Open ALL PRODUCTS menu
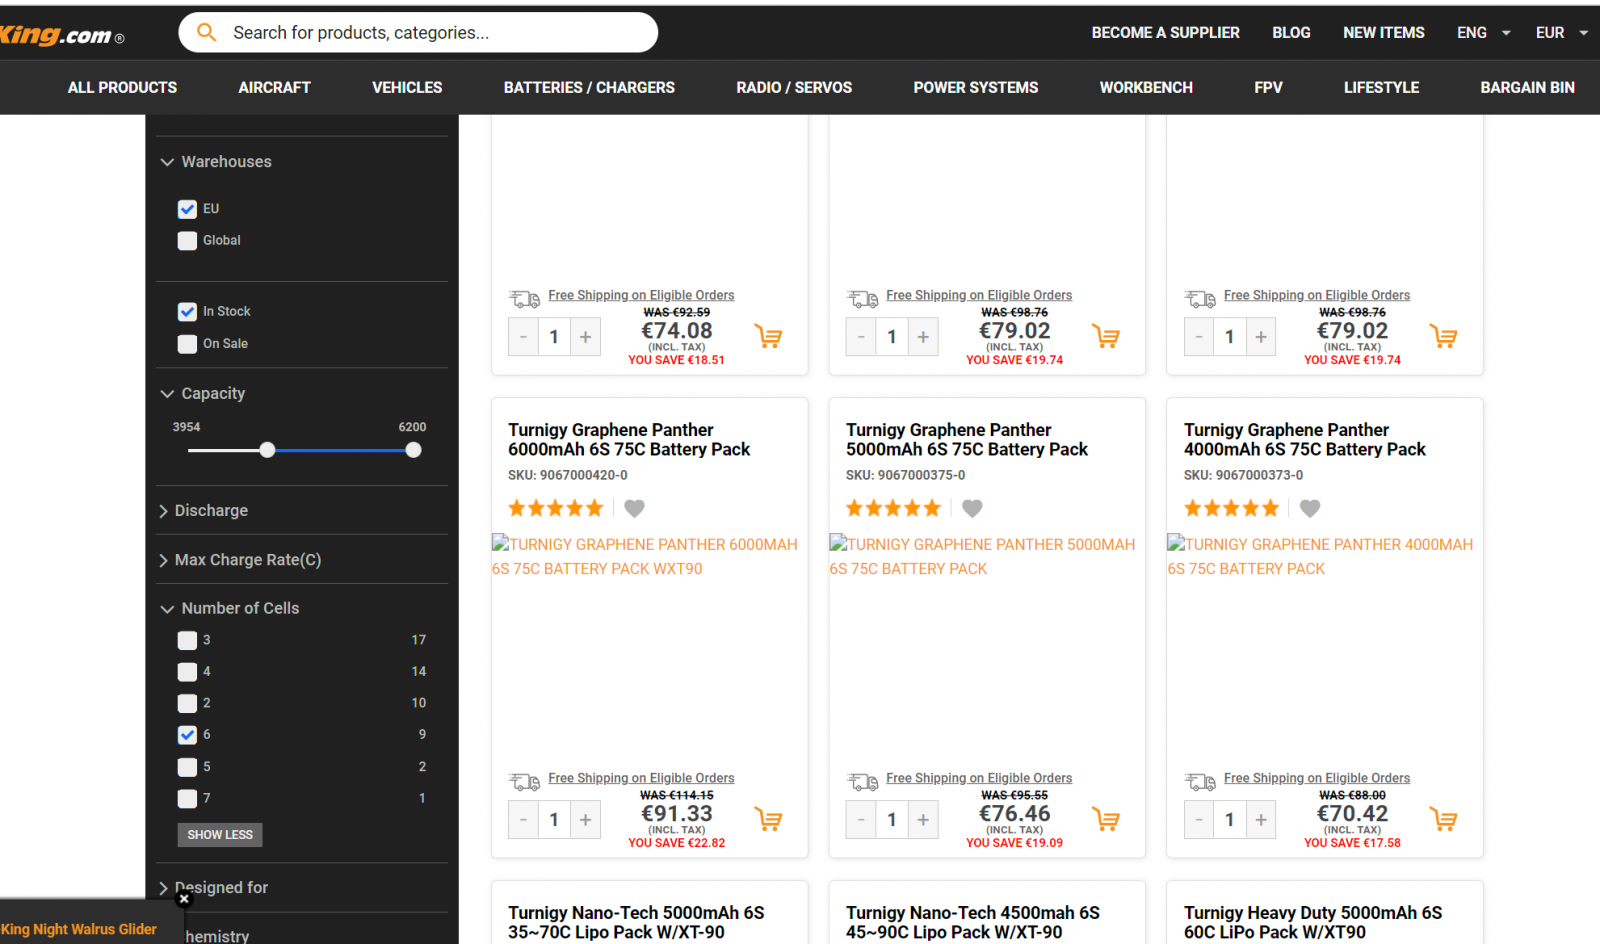 click(x=122, y=88)
